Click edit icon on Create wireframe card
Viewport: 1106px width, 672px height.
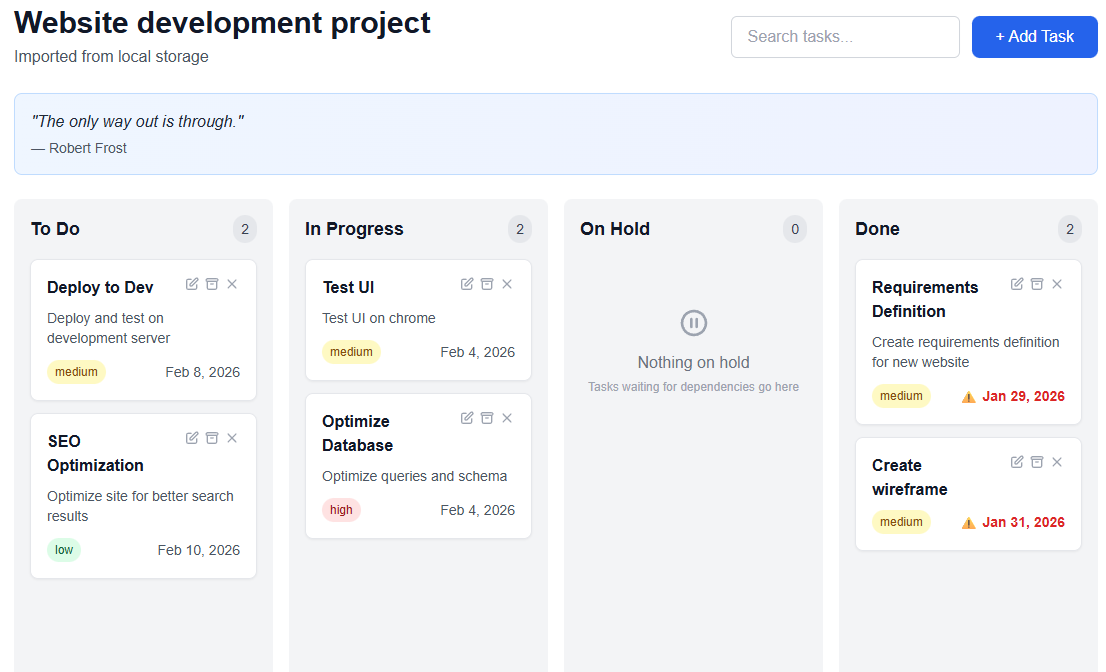tap(1017, 462)
